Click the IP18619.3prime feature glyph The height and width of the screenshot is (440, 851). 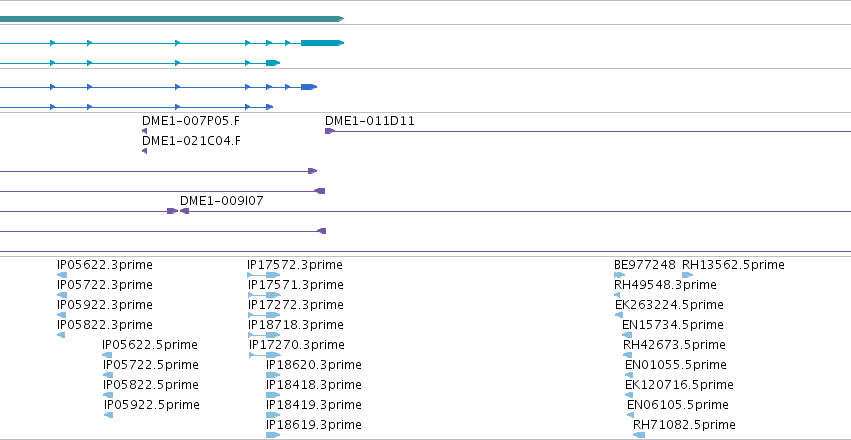273,435
